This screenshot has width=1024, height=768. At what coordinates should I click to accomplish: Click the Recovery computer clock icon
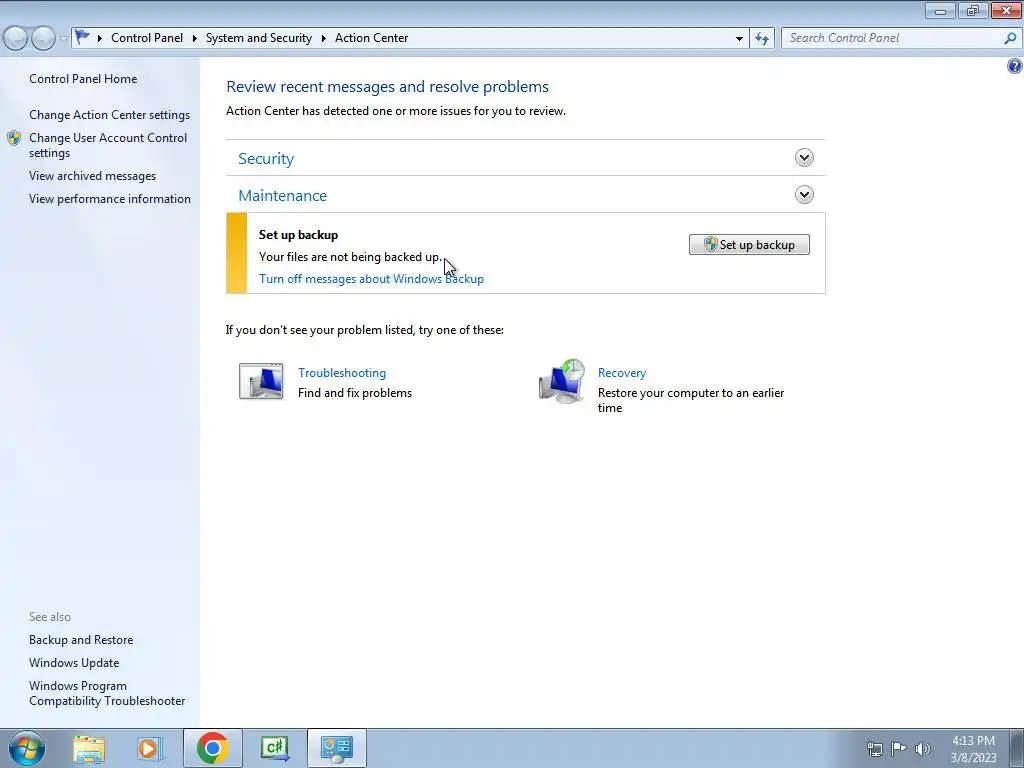[x=562, y=381]
